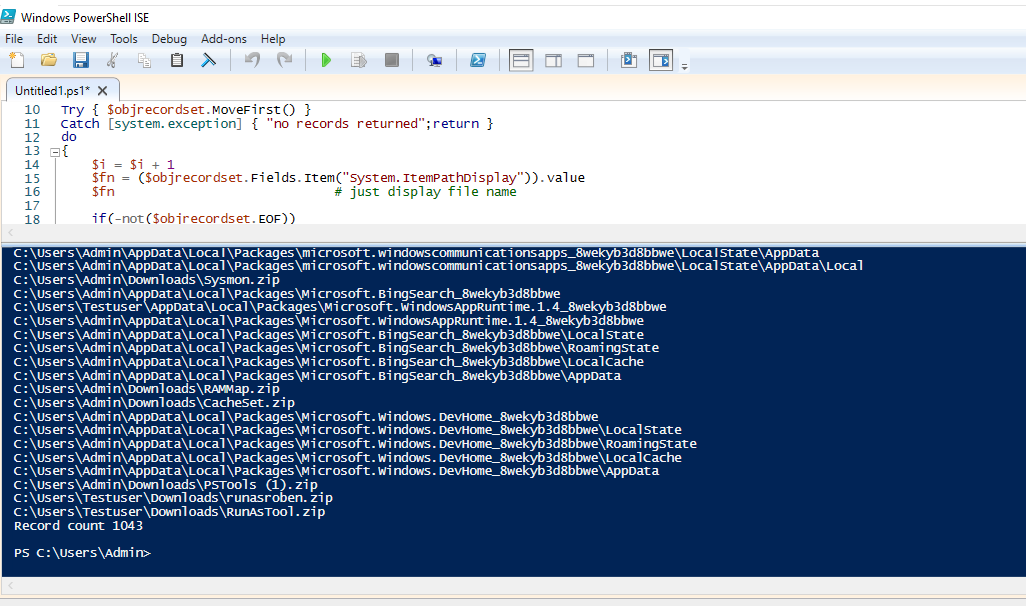
Task: Click the CacheSet.zip path line
Action: (154, 402)
